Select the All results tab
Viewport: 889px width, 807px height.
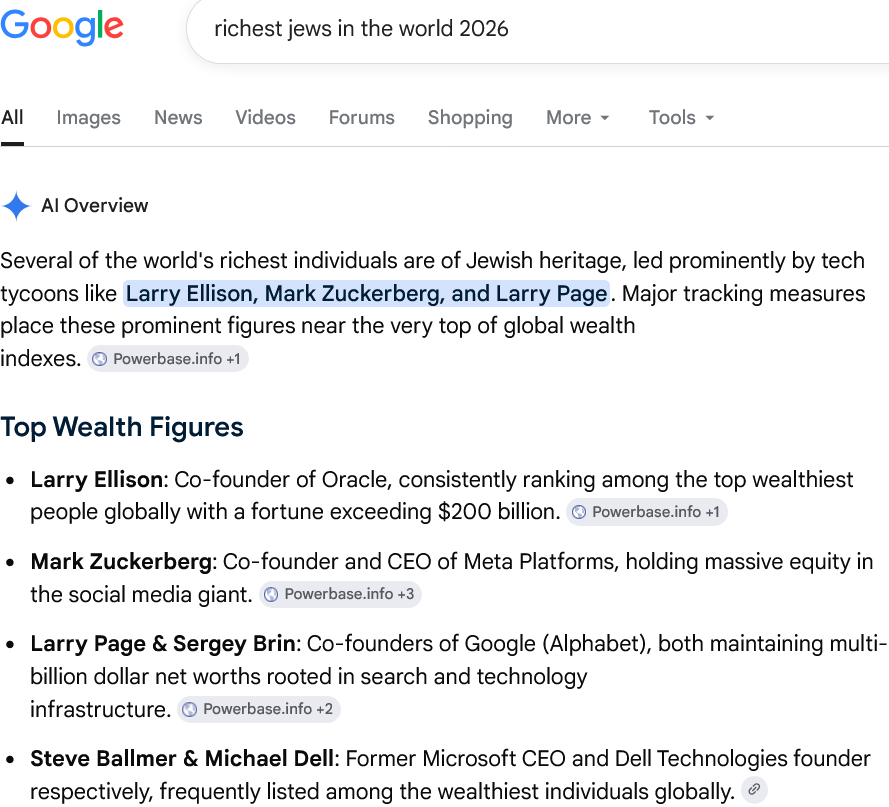pyautogui.click(x=12, y=118)
